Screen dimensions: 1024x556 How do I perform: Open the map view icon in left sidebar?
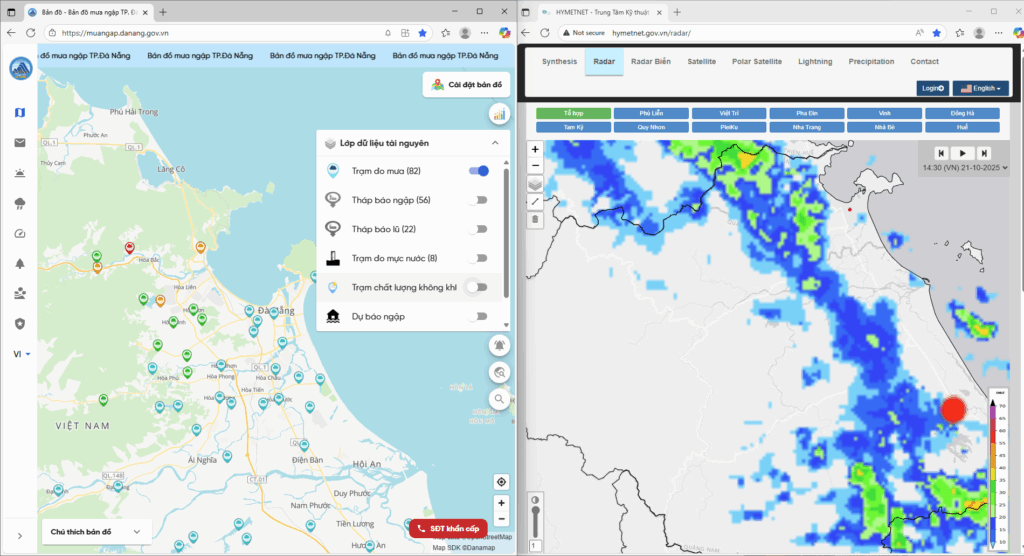(x=20, y=113)
